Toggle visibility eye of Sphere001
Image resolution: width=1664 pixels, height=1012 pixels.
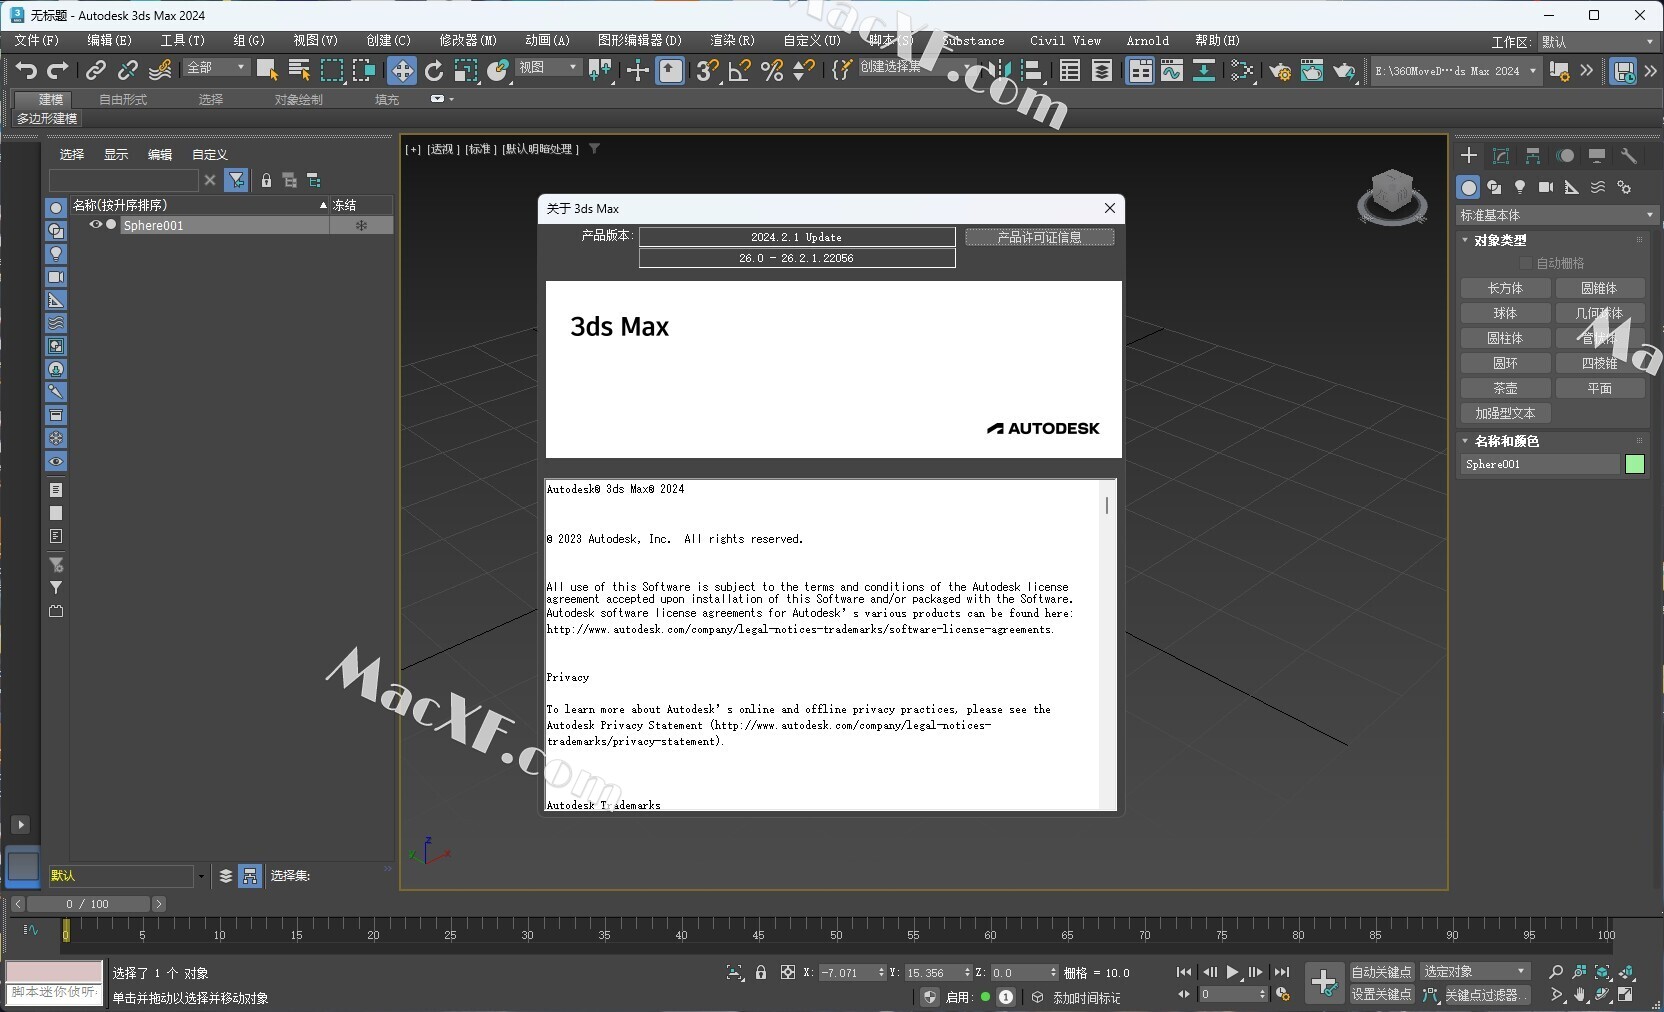coord(96,225)
